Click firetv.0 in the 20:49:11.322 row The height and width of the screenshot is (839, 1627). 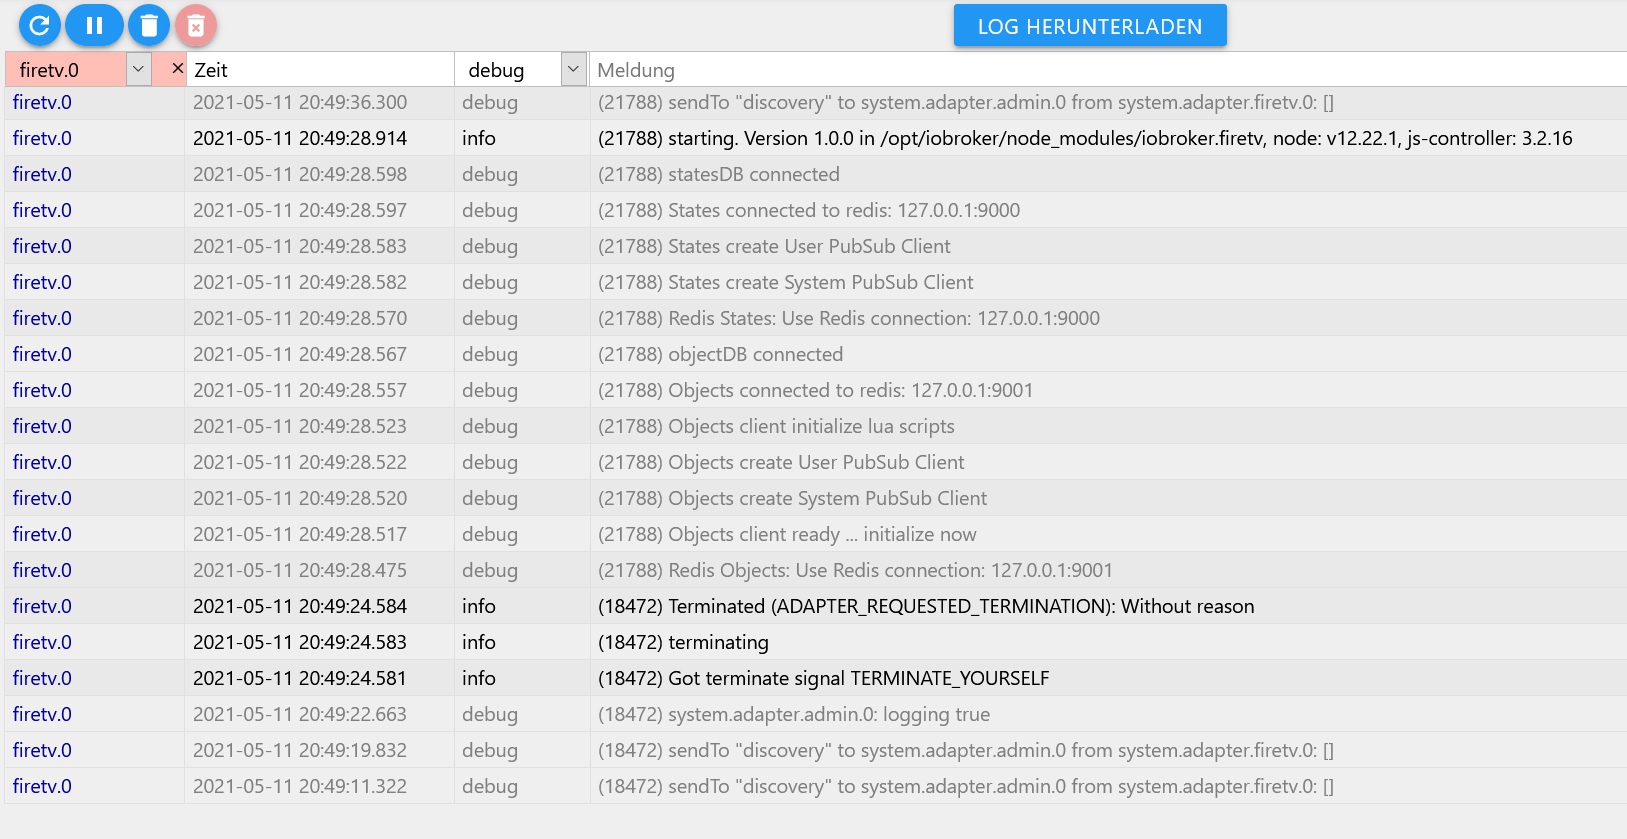(42, 786)
